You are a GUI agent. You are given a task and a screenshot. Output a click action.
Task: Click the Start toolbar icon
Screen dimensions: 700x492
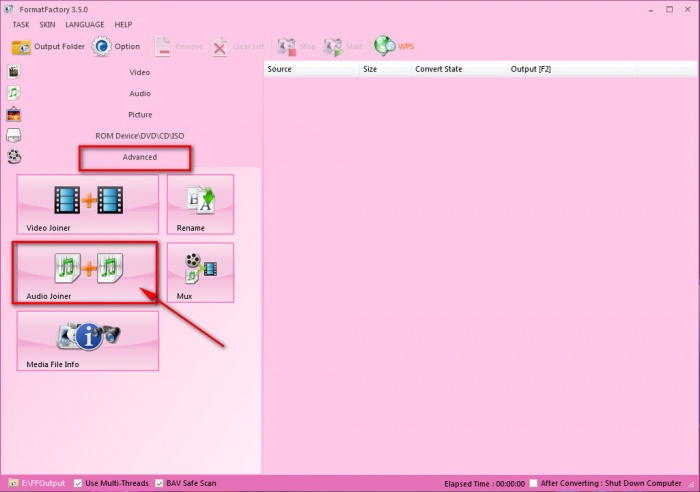coord(333,46)
